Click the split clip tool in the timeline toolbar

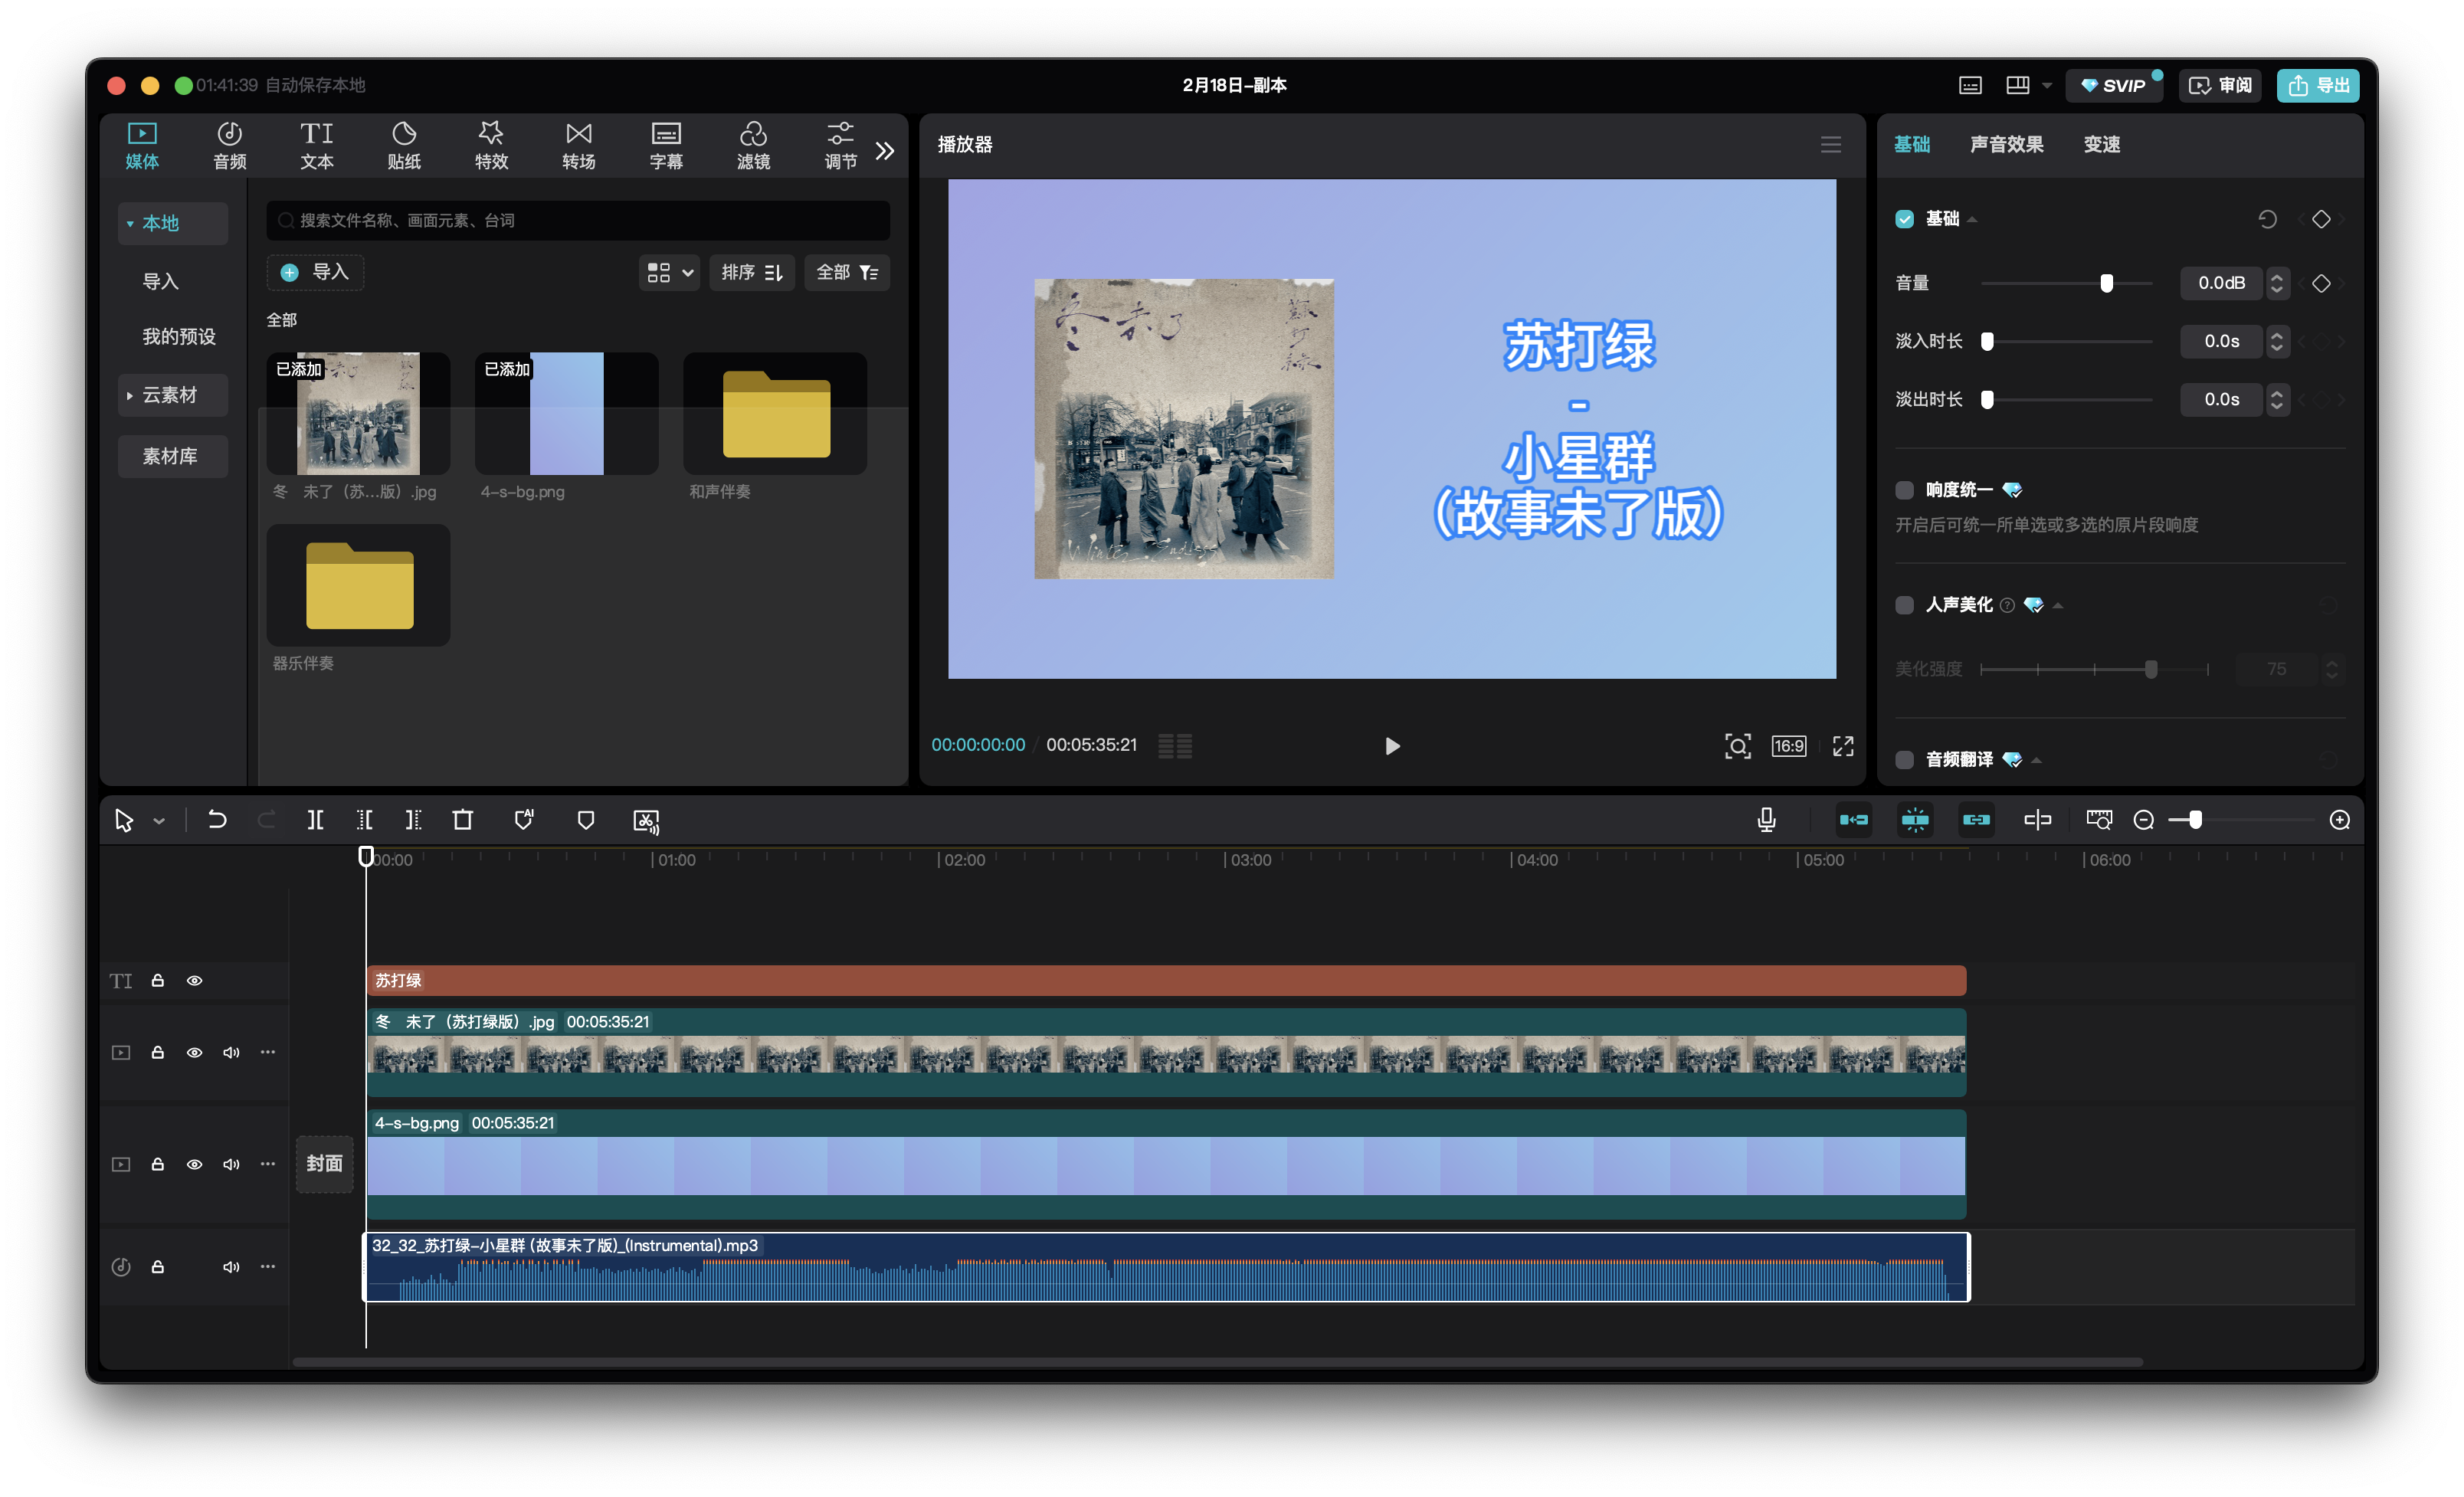[x=315, y=821]
